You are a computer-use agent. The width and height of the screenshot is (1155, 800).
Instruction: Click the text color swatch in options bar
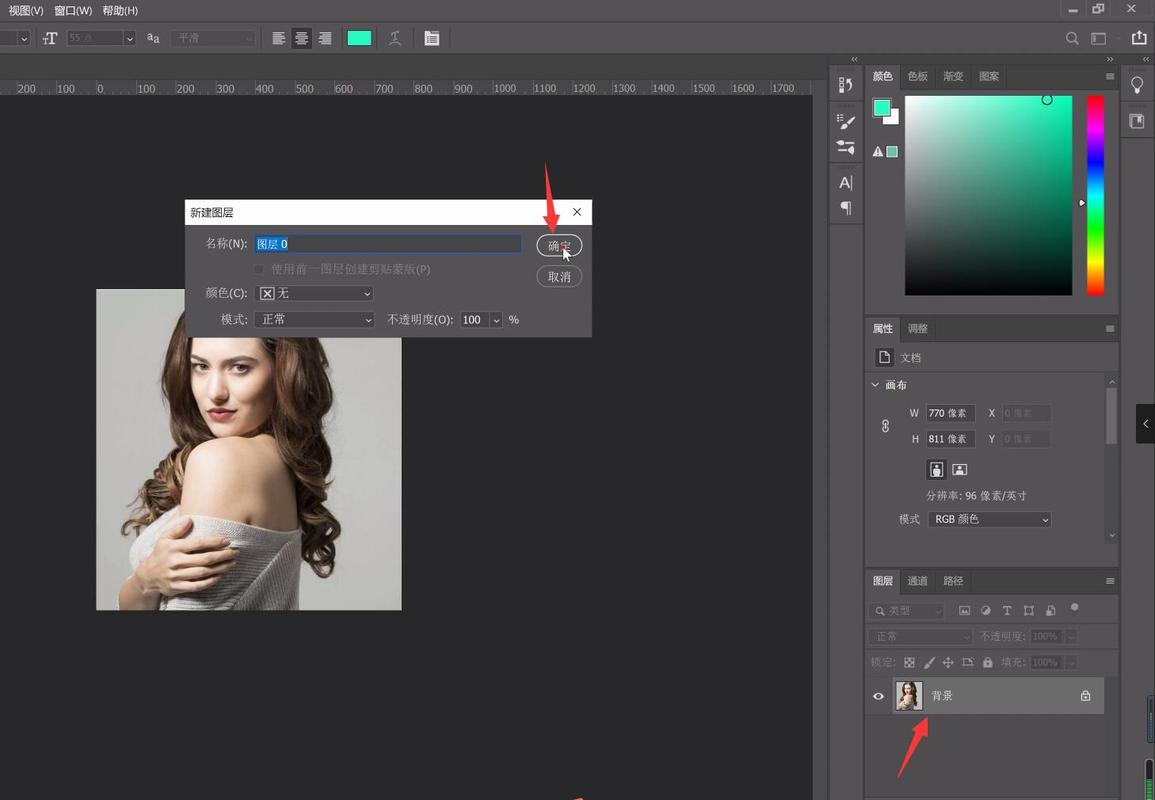tap(359, 38)
